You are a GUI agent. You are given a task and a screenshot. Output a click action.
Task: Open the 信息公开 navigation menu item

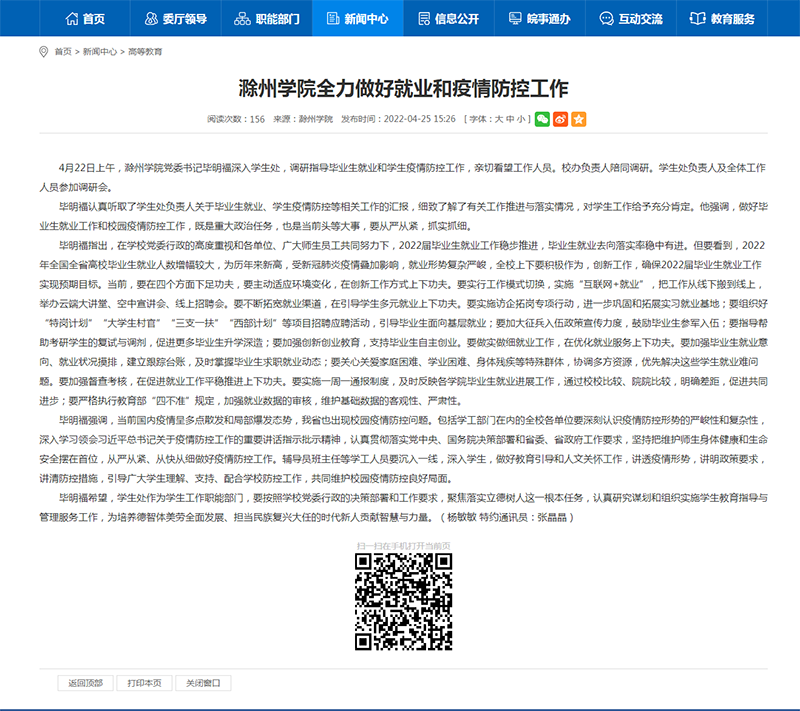coord(448,18)
